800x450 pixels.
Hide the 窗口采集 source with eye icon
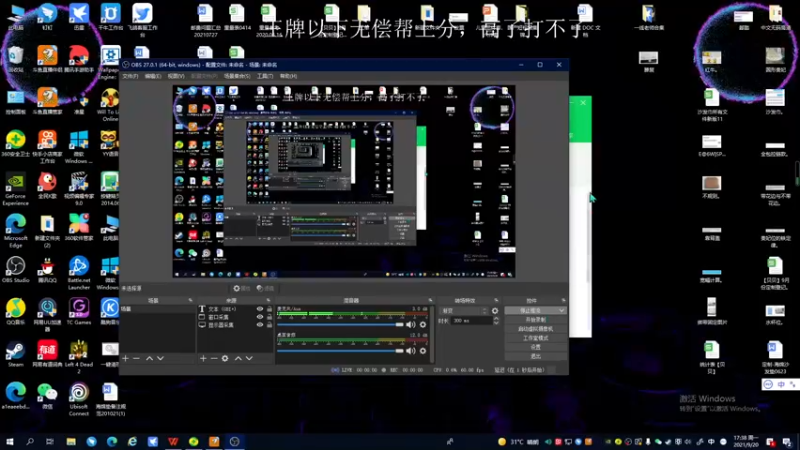tap(260, 317)
